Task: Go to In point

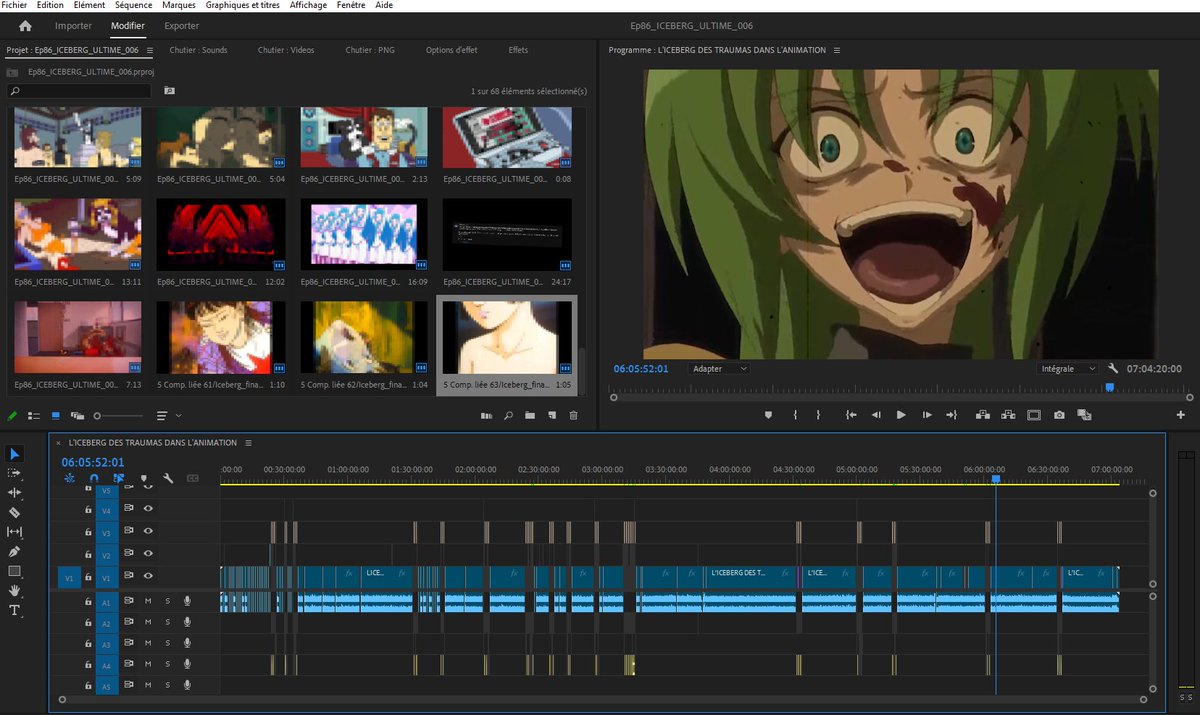Action: pyautogui.click(x=851, y=414)
